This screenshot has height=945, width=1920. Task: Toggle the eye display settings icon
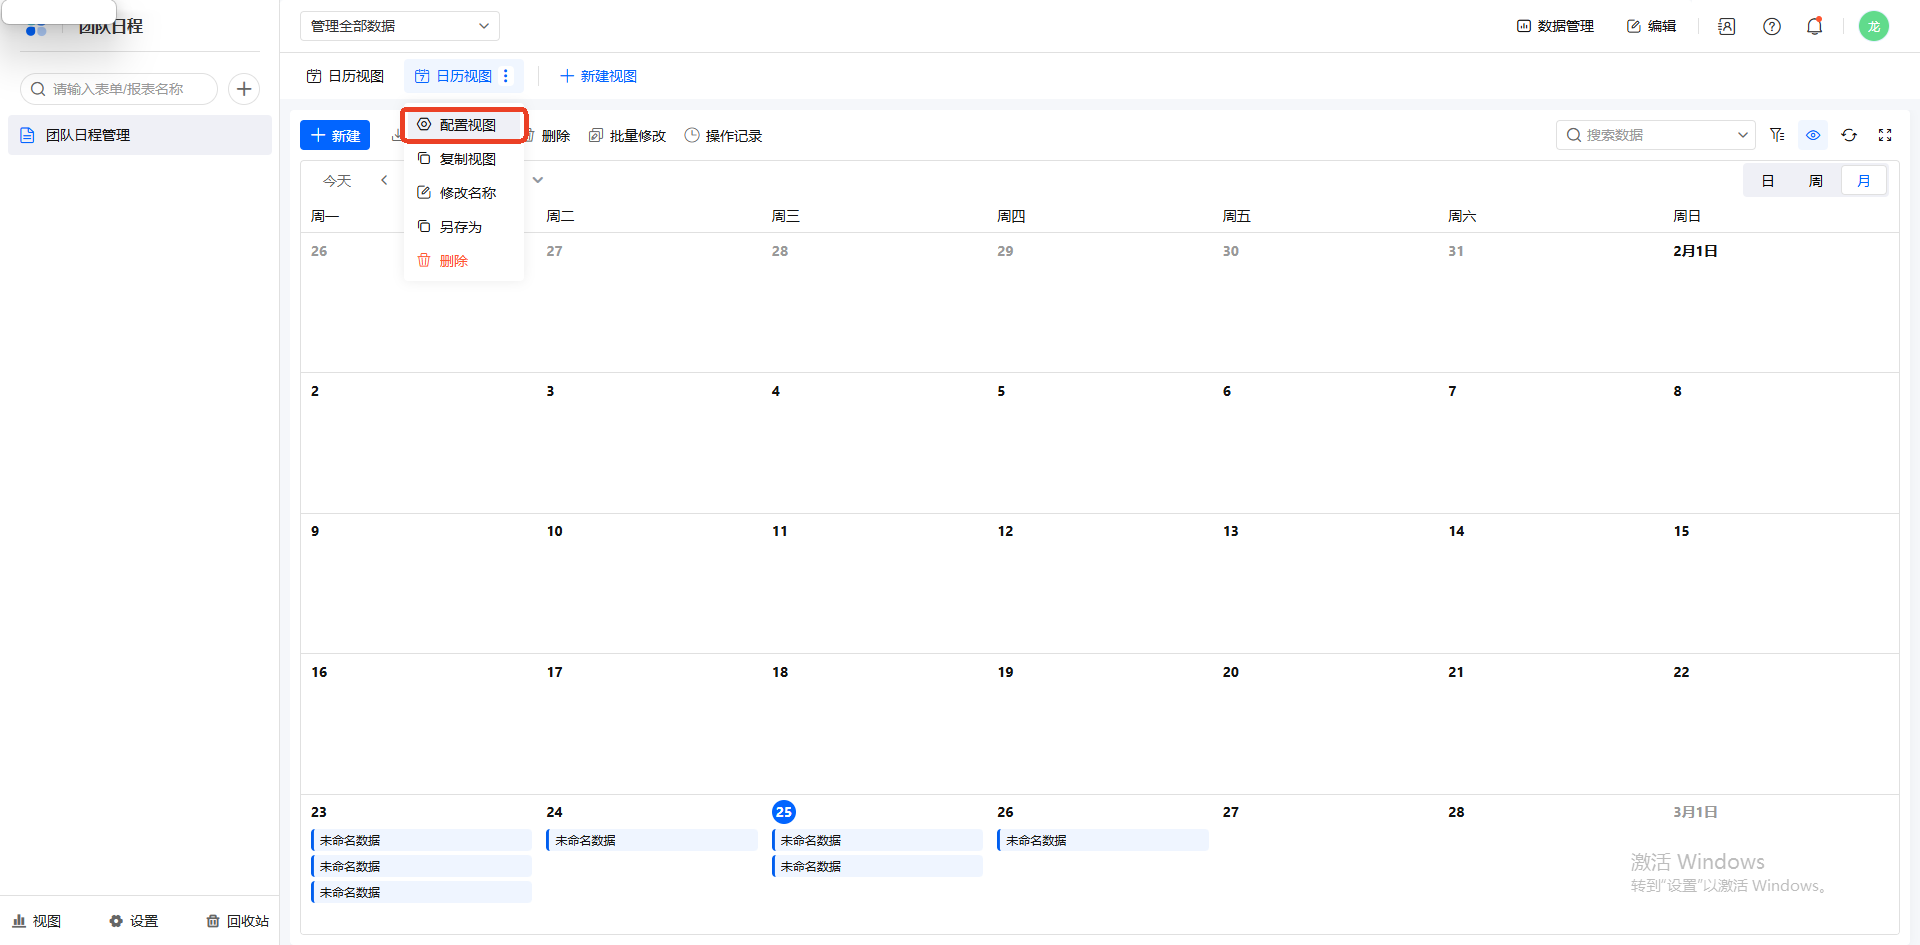click(1813, 135)
